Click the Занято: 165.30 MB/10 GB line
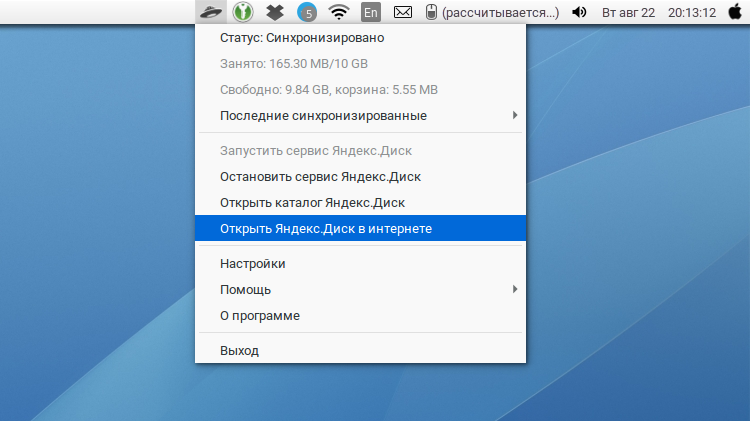 pyautogui.click(x=360, y=64)
